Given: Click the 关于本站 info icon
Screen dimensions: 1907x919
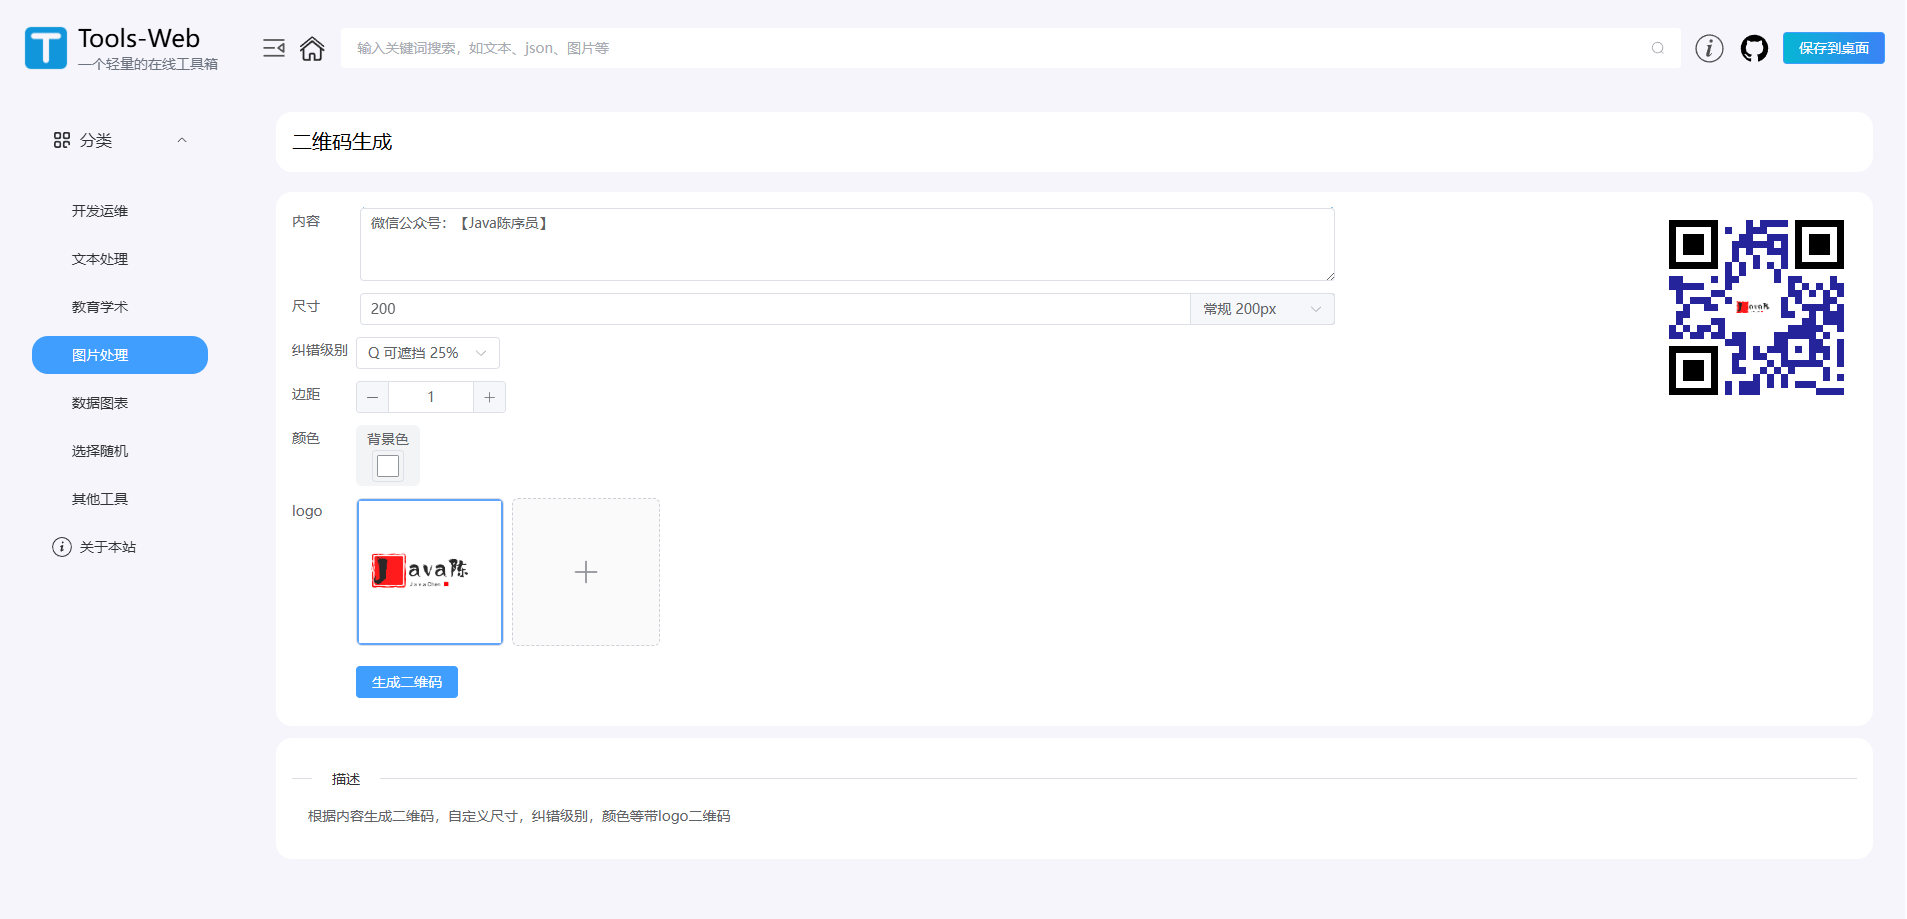Looking at the screenshot, I should 62,547.
